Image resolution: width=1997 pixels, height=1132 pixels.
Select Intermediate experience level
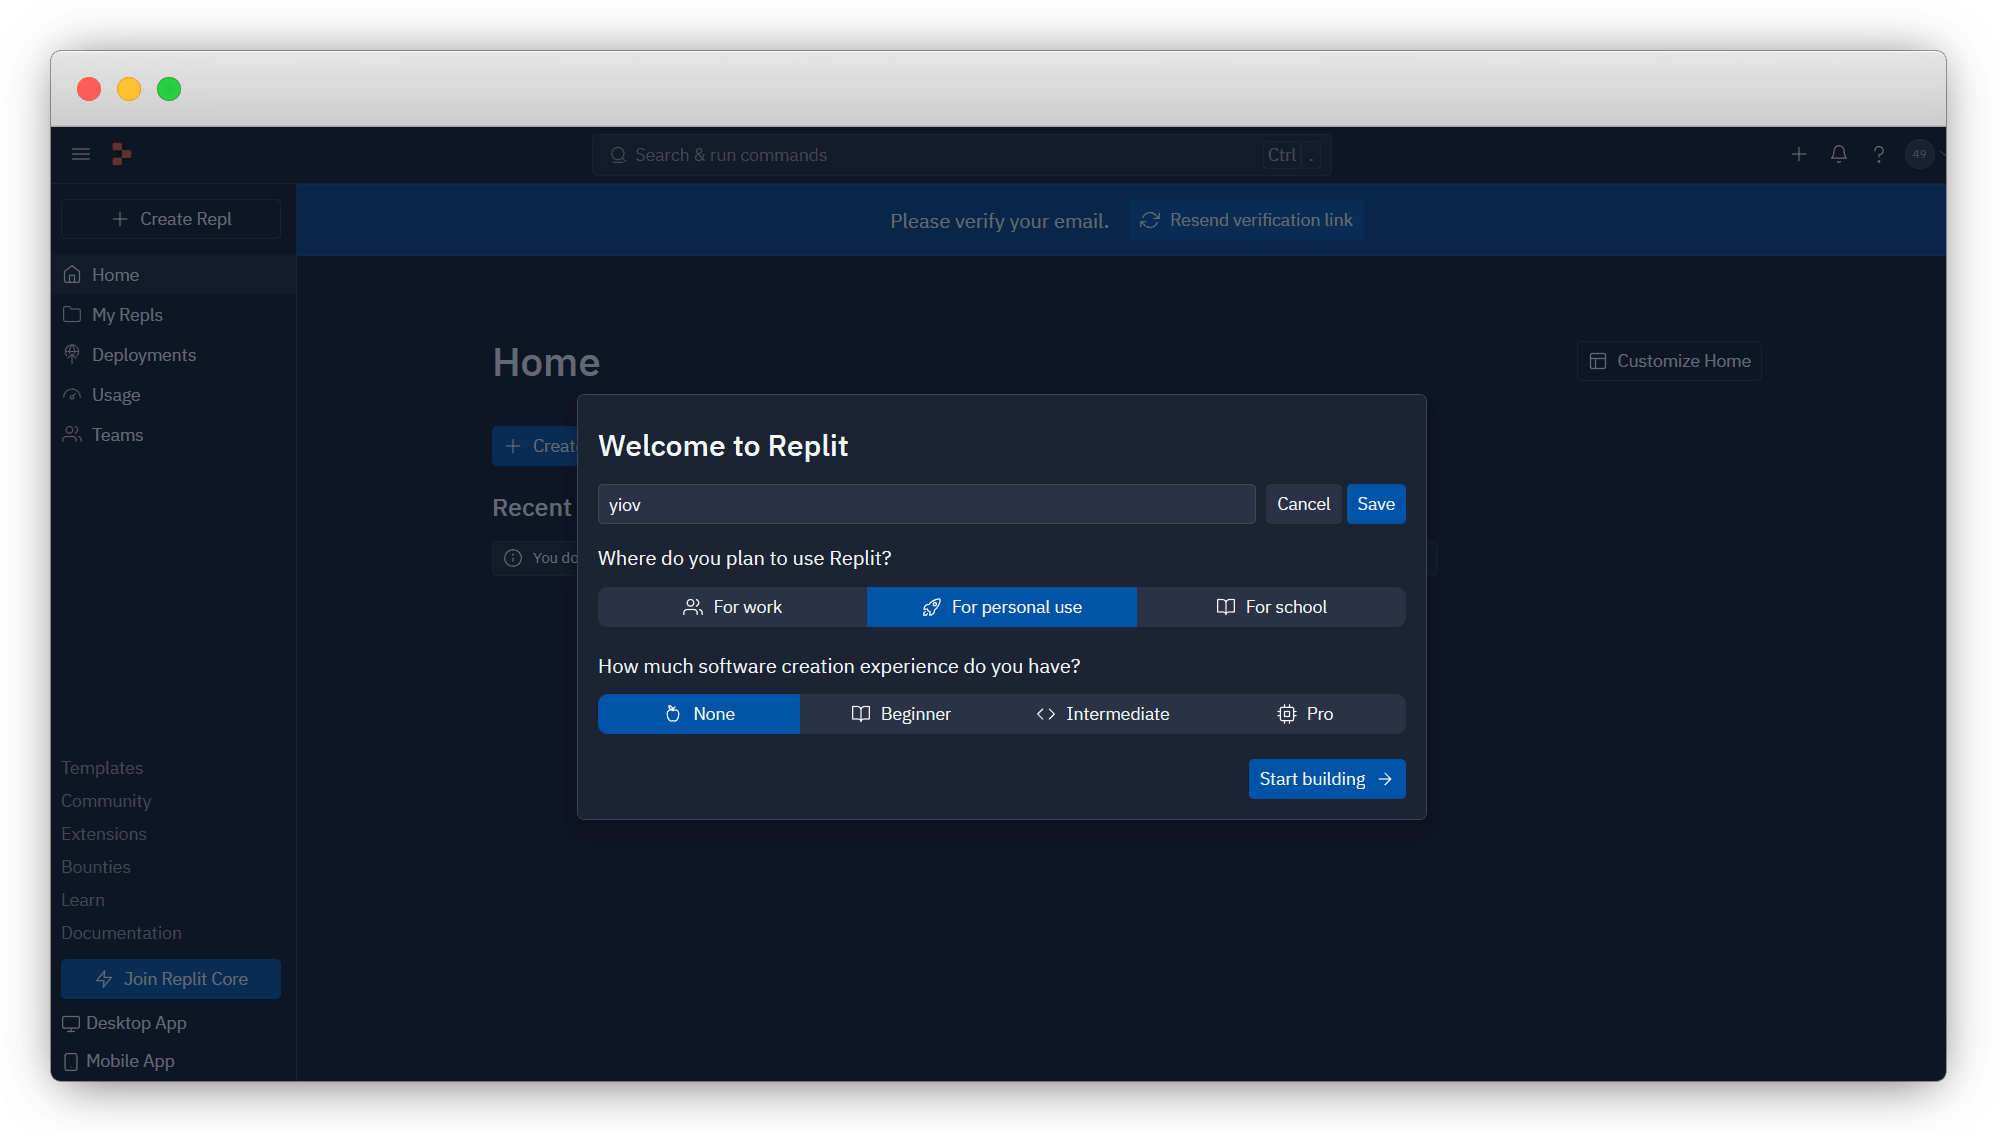click(x=1103, y=714)
